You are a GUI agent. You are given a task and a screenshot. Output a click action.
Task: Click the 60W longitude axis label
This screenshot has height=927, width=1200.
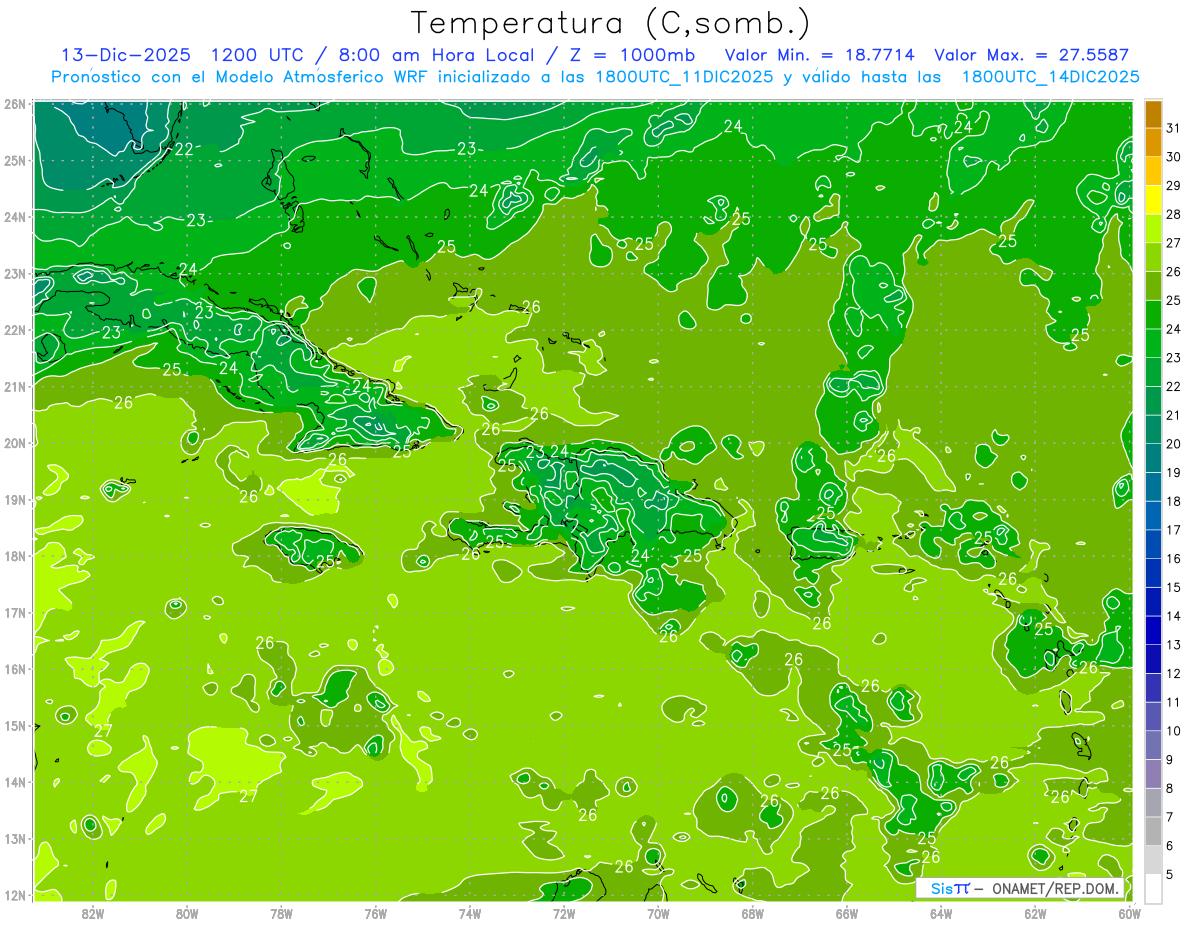[x=1129, y=914]
